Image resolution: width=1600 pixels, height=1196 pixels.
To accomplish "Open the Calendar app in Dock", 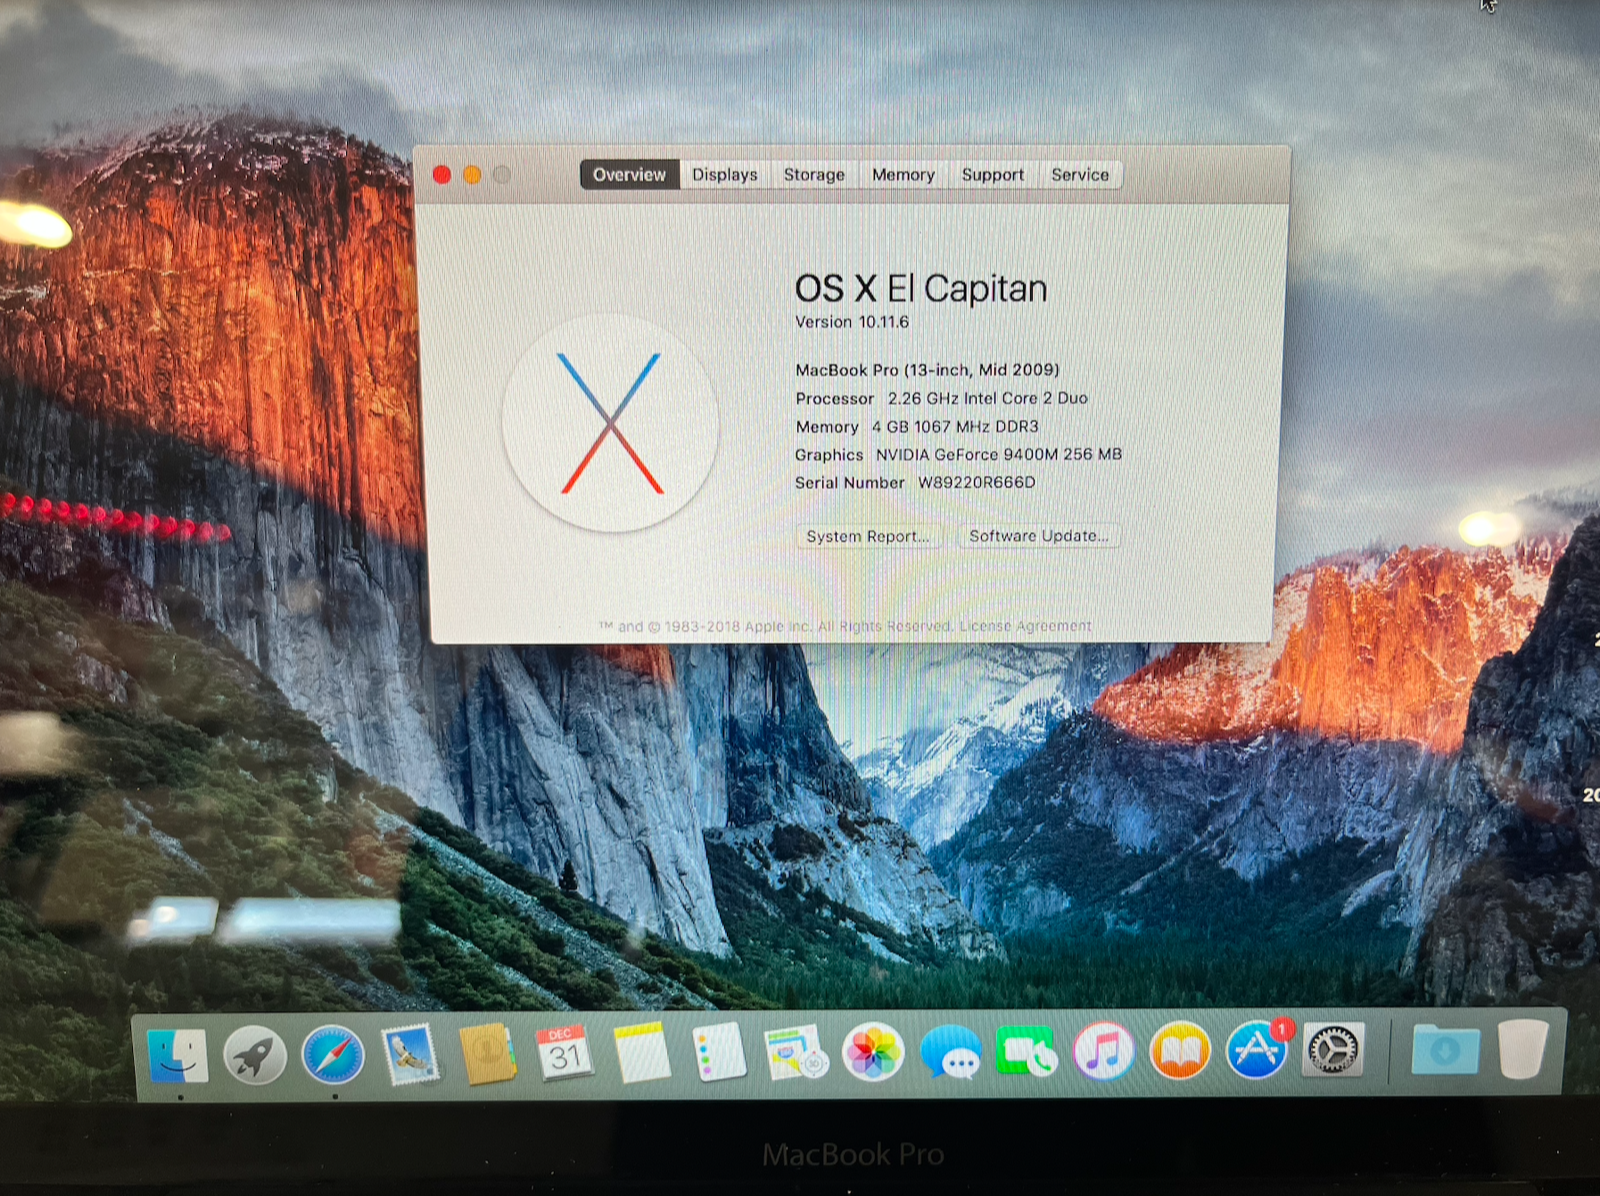I will 564,1053.
